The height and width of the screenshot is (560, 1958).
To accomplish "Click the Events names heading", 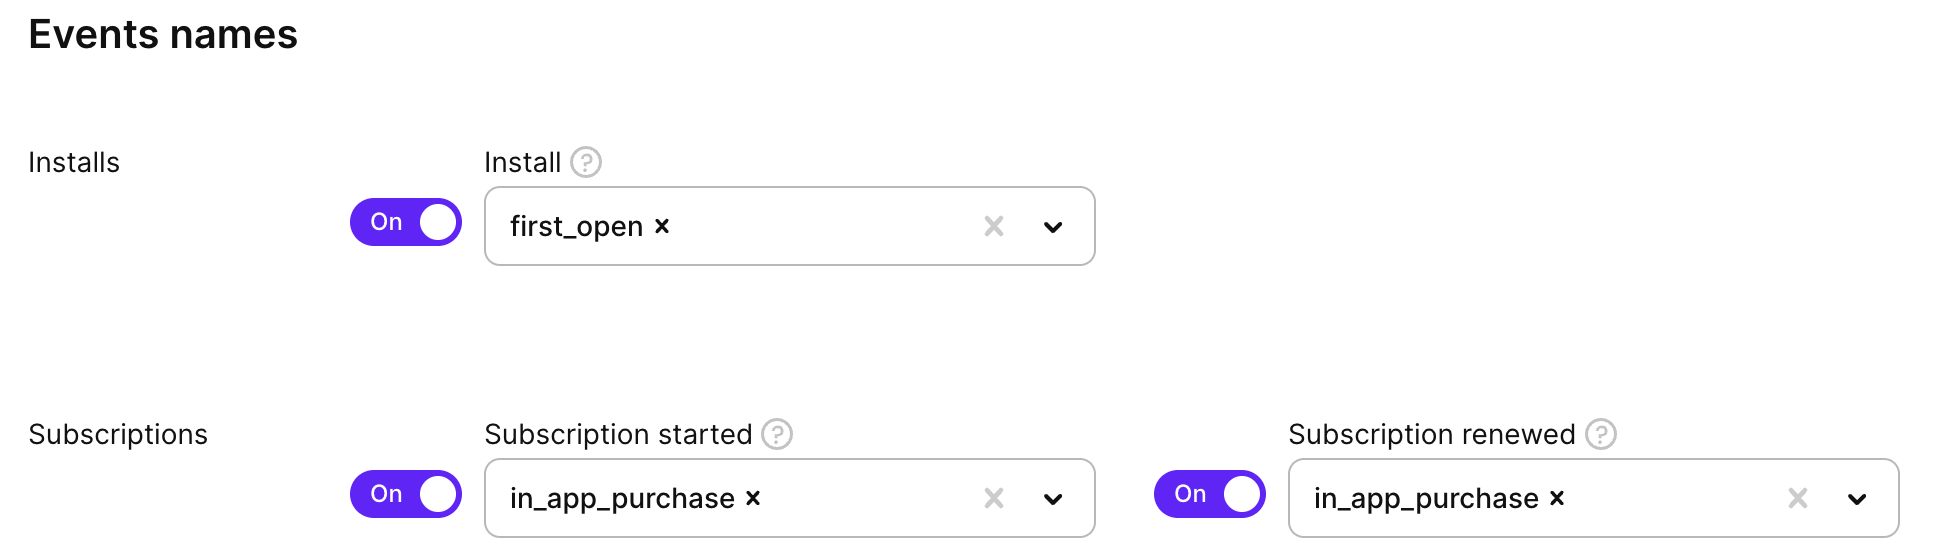I will coord(163,35).
